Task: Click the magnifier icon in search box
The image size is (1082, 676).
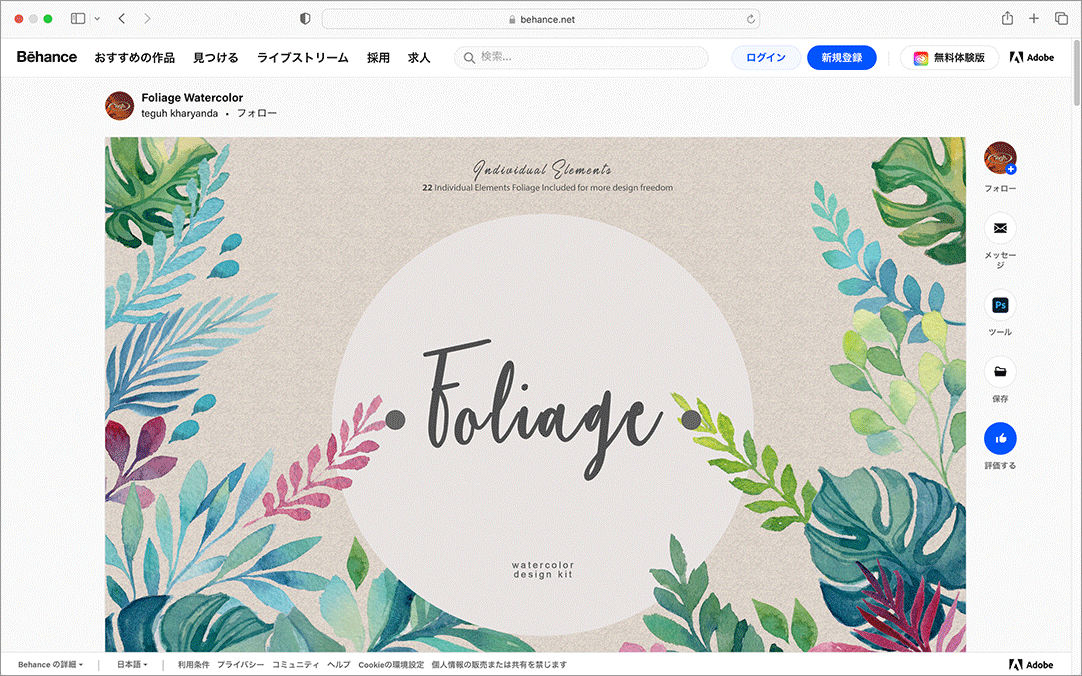Action: pos(469,58)
